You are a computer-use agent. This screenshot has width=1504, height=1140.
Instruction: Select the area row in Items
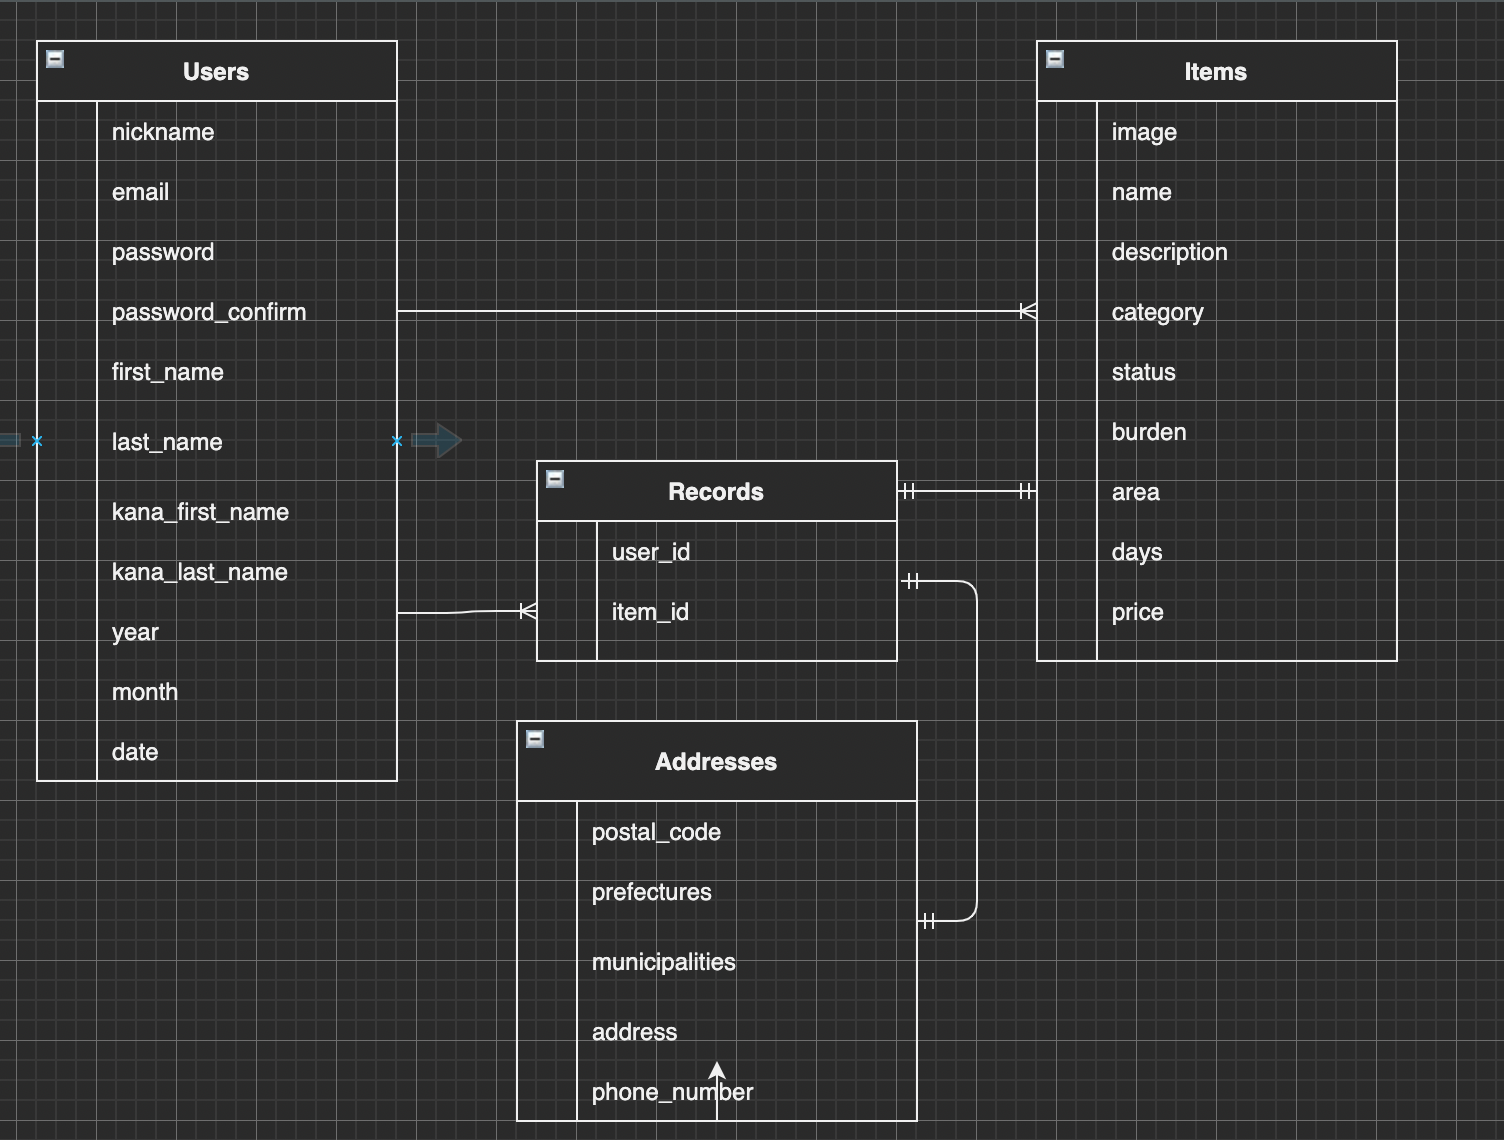[1217, 491]
